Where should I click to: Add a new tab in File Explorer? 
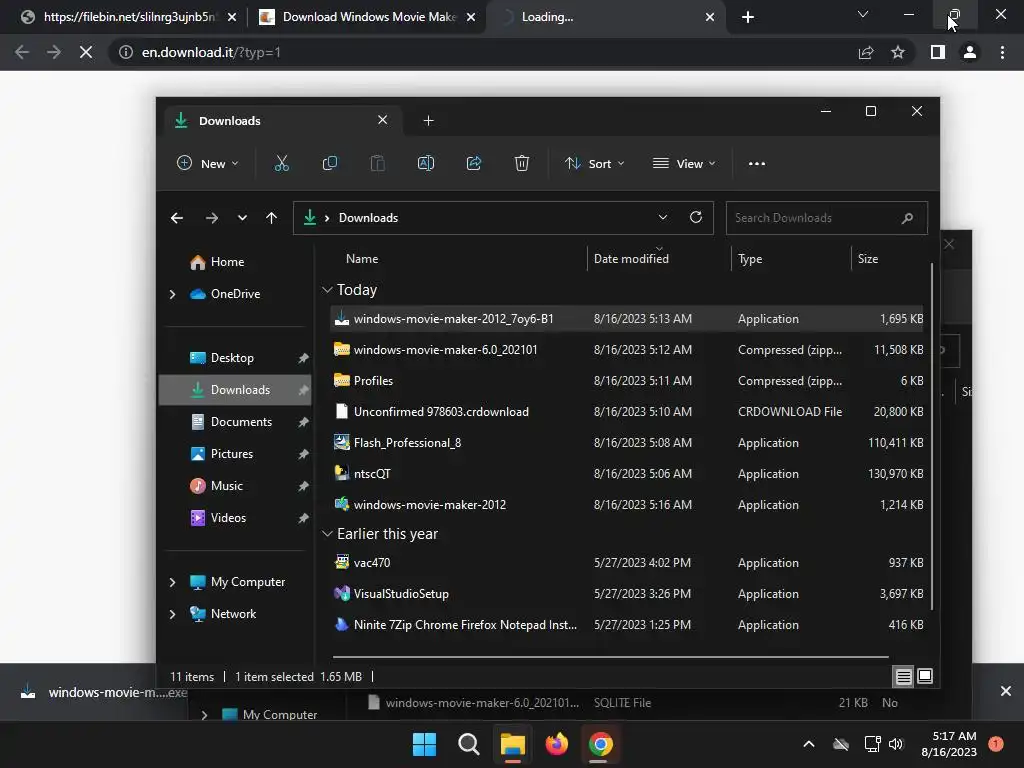pos(428,121)
